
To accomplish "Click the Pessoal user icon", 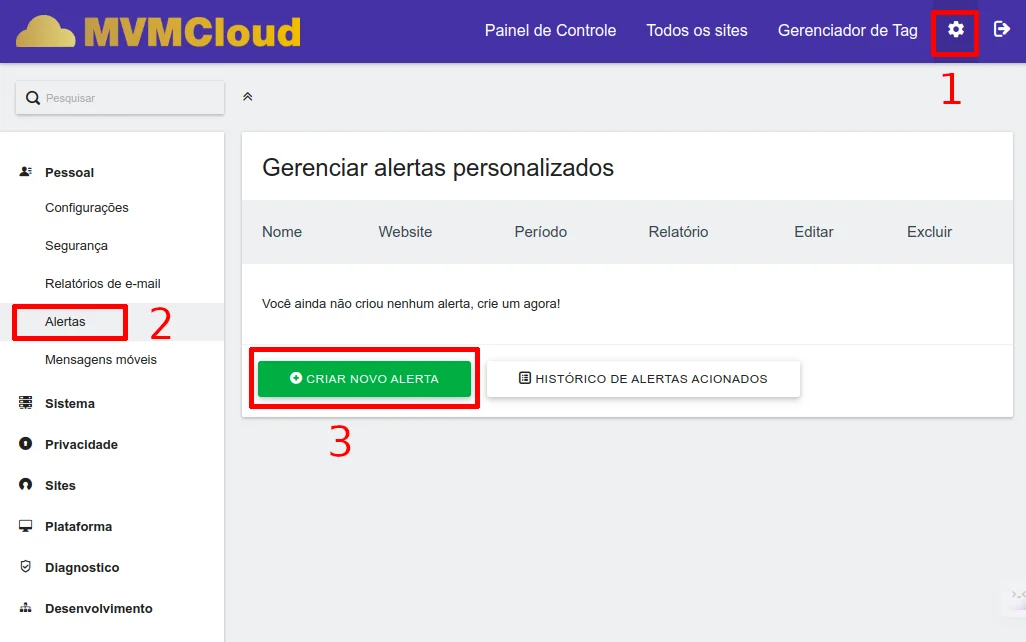I will pos(26,172).
